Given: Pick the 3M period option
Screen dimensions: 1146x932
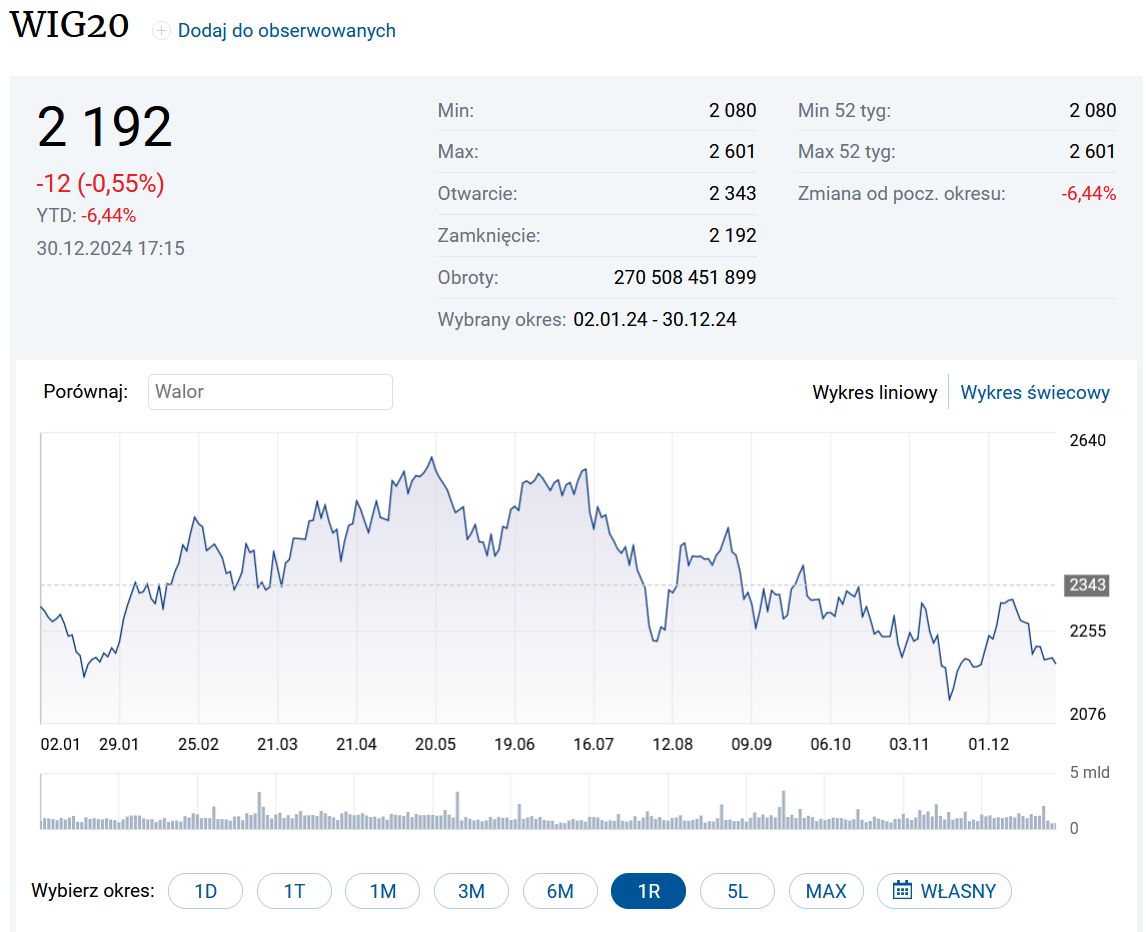Looking at the screenshot, I should click(471, 891).
